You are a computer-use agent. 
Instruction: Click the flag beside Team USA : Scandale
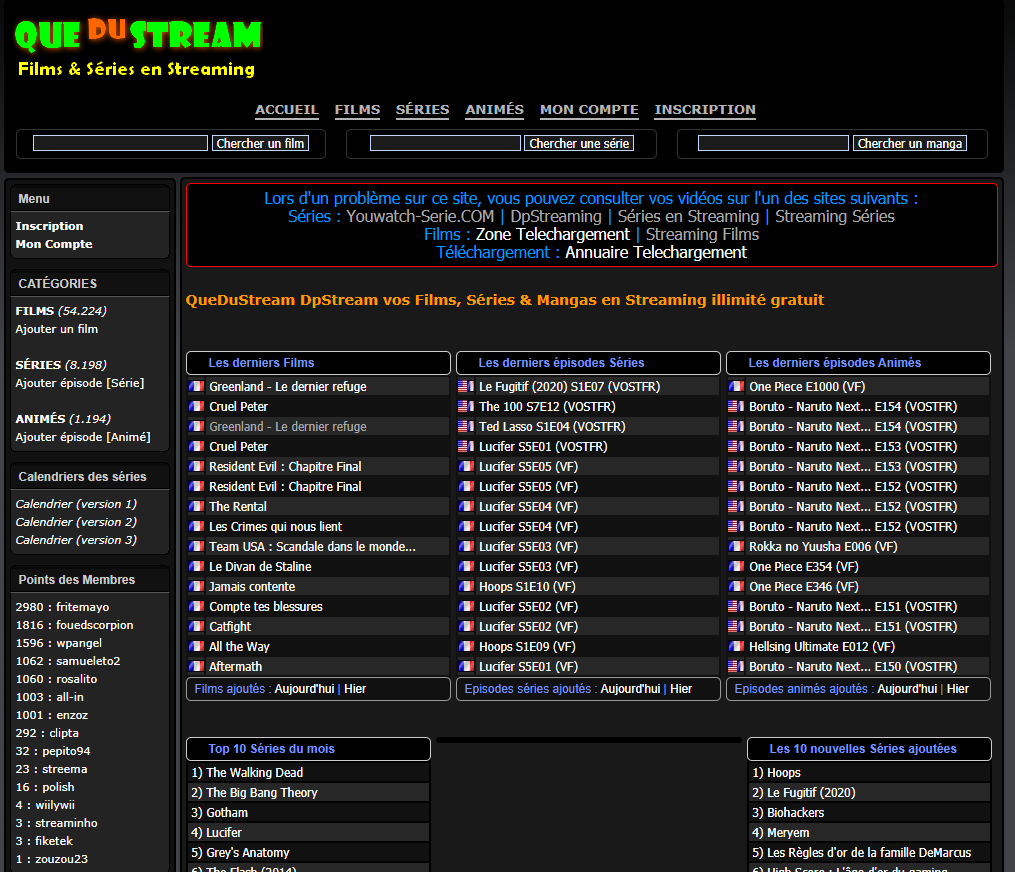(197, 546)
